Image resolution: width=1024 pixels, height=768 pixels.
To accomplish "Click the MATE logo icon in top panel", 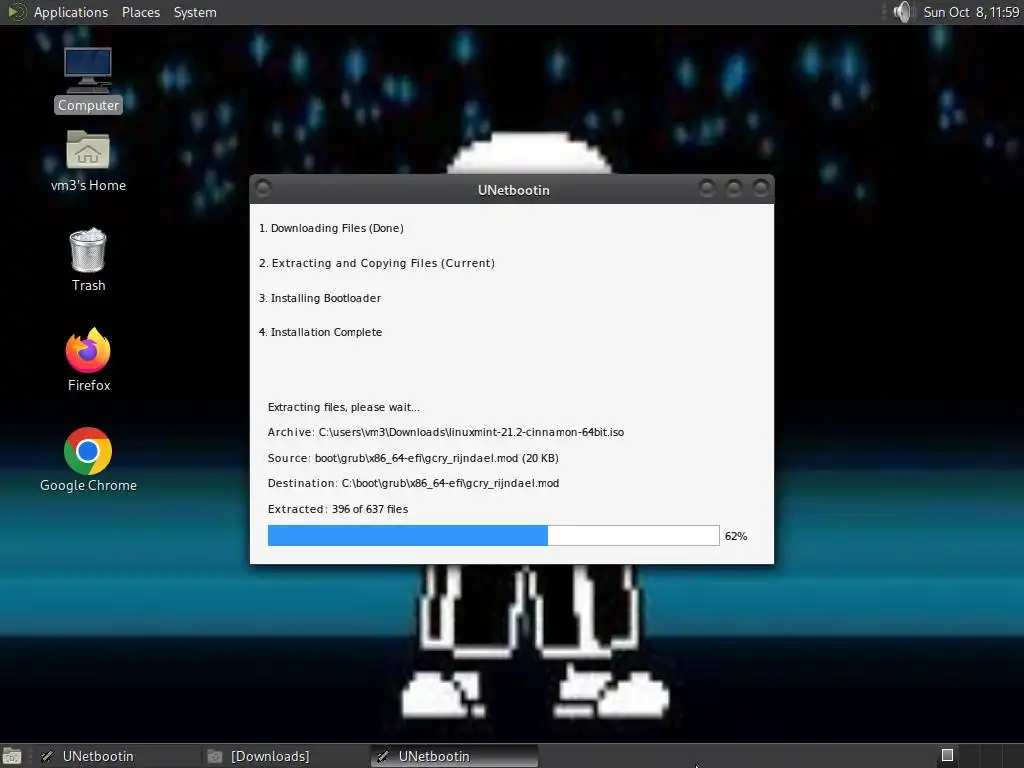I will click(x=16, y=12).
